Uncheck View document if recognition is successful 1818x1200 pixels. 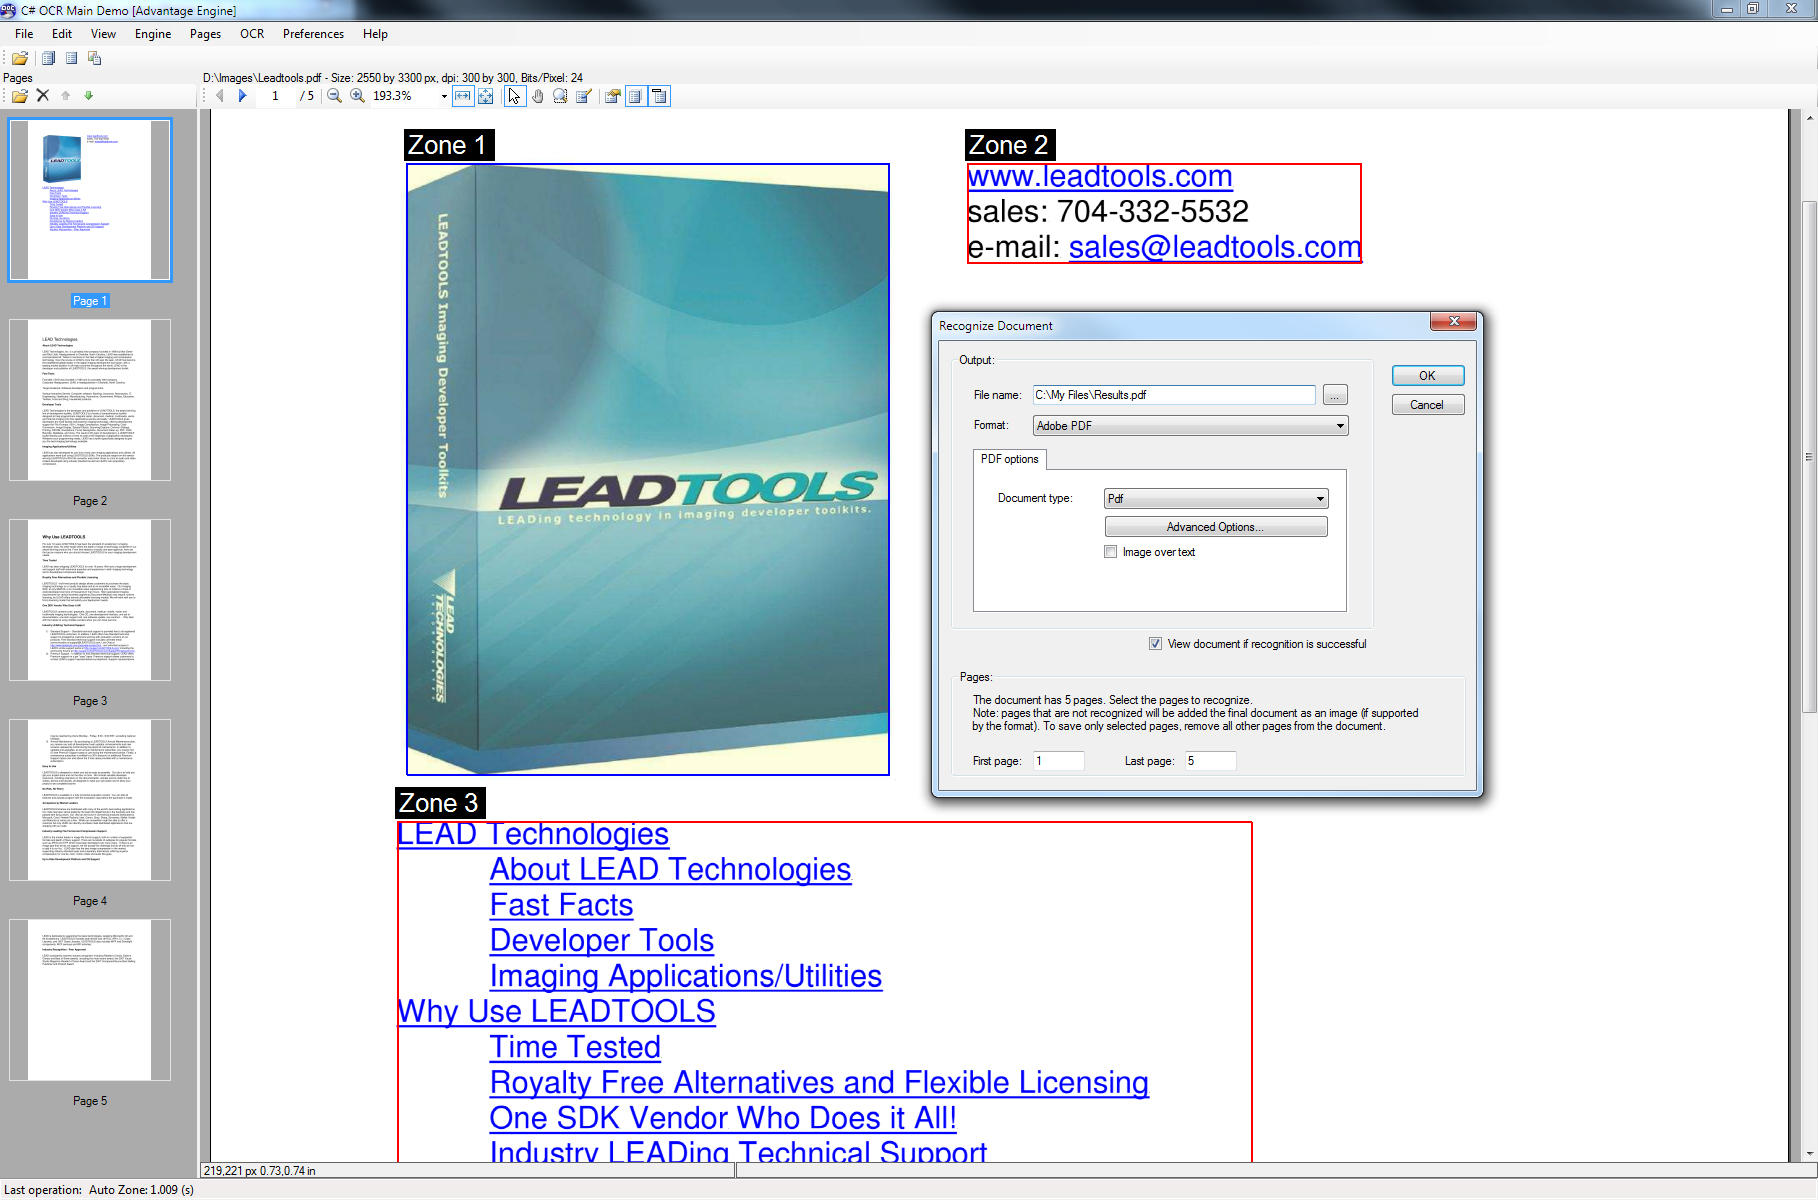point(1155,643)
